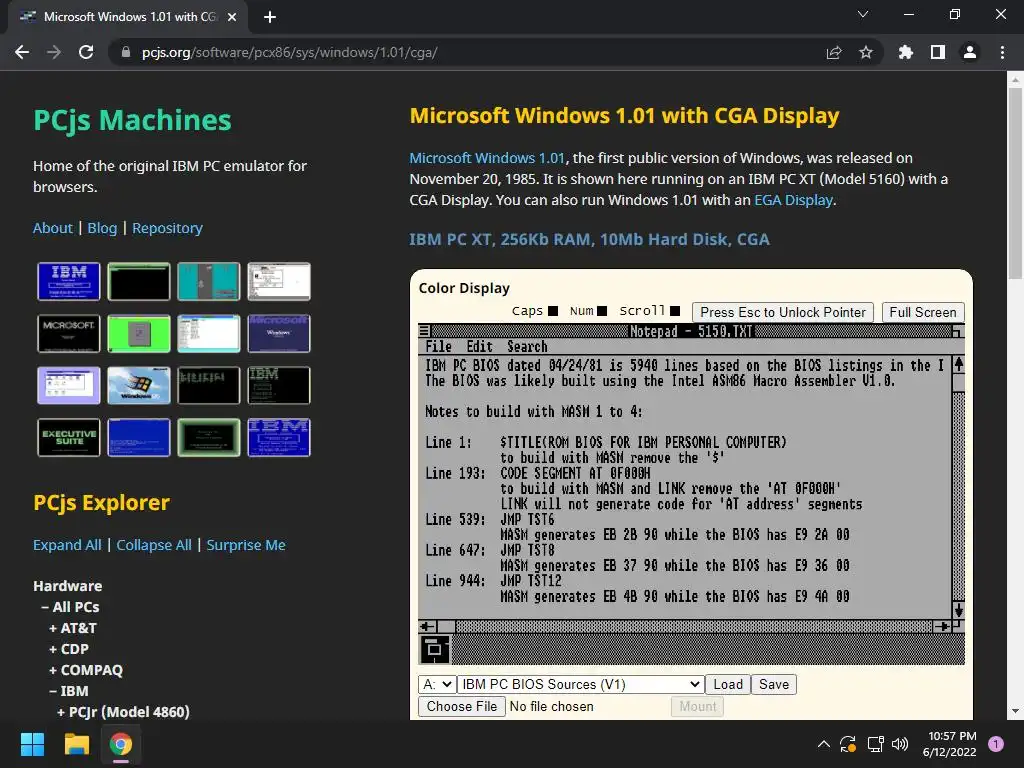Open the IBM PC BIOS Sources disk dropdown
Image resolution: width=1024 pixels, height=768 pixels.
coord(580,684)
